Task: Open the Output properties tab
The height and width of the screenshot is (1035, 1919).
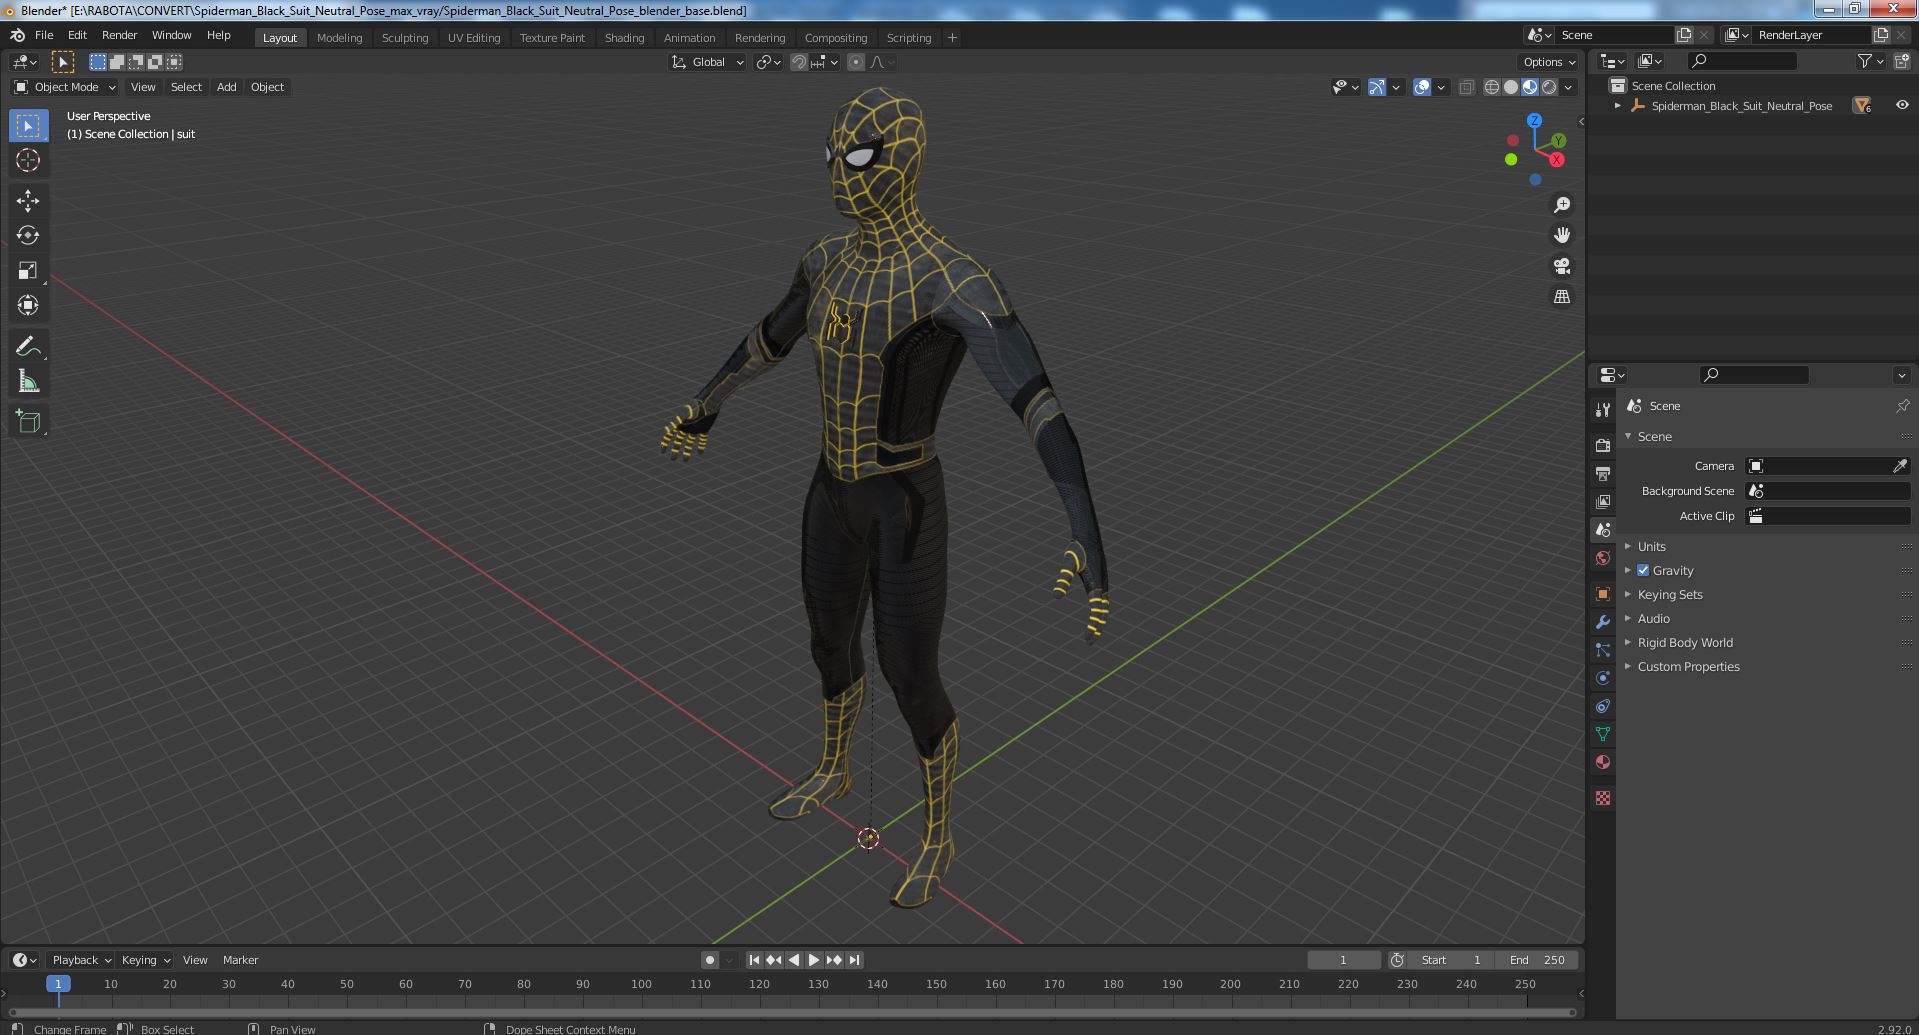Action: point(1603,473)
